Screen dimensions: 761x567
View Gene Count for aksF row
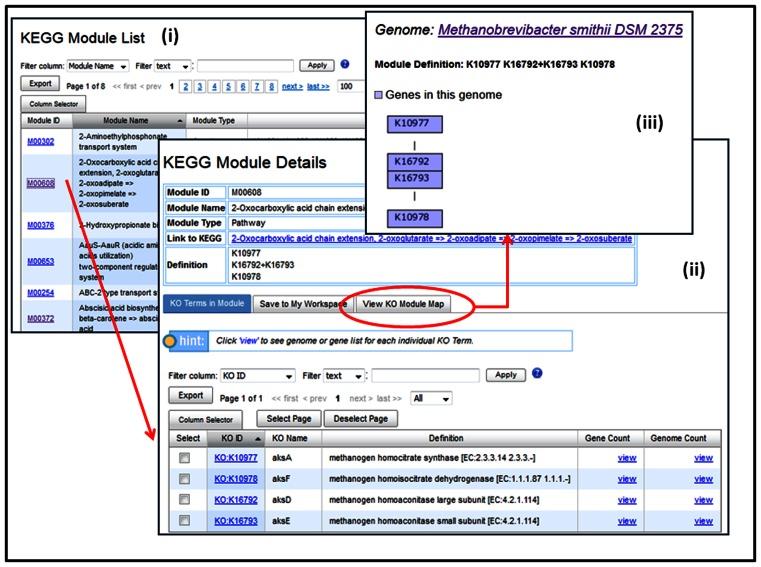click(x=627, y=479)
